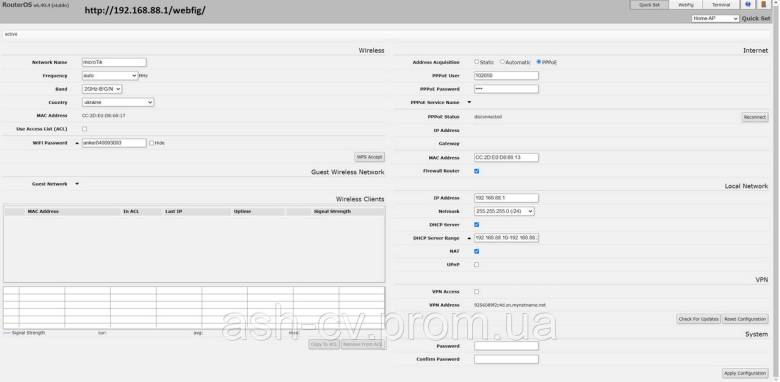The width and height of the screenshot is (780, 382).
Task: Click the Copy To ACL button
Action: (324, 344)
